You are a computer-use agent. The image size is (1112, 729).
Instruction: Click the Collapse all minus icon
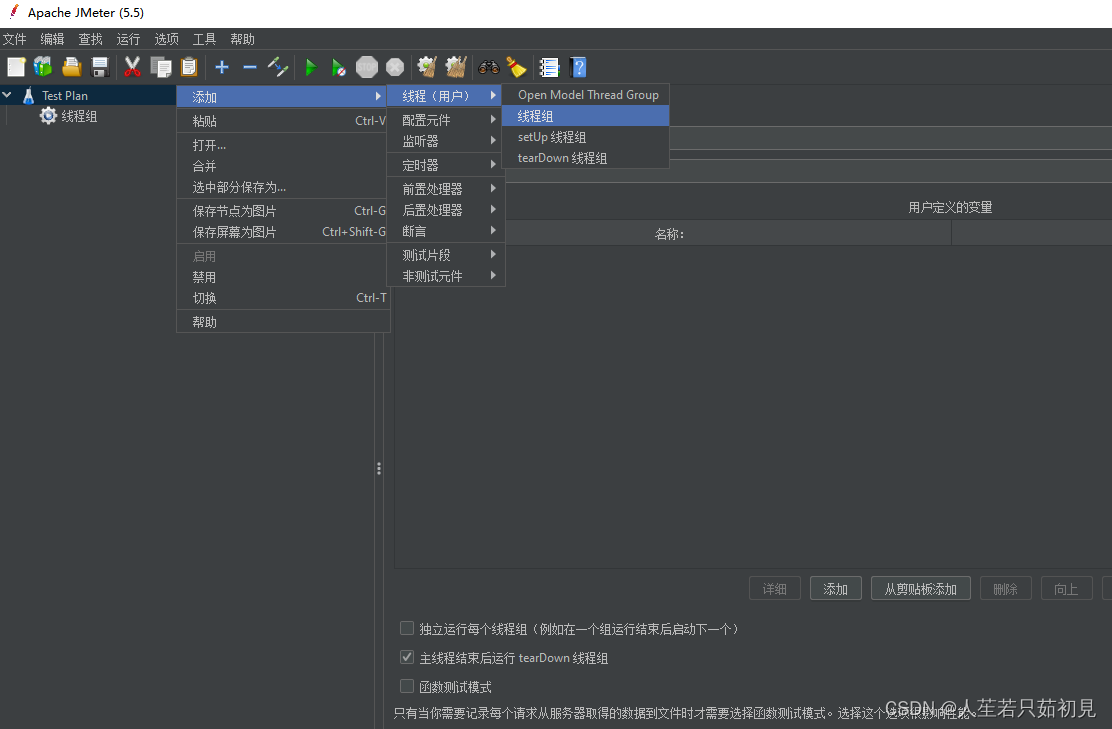click(x=250, y=67)
